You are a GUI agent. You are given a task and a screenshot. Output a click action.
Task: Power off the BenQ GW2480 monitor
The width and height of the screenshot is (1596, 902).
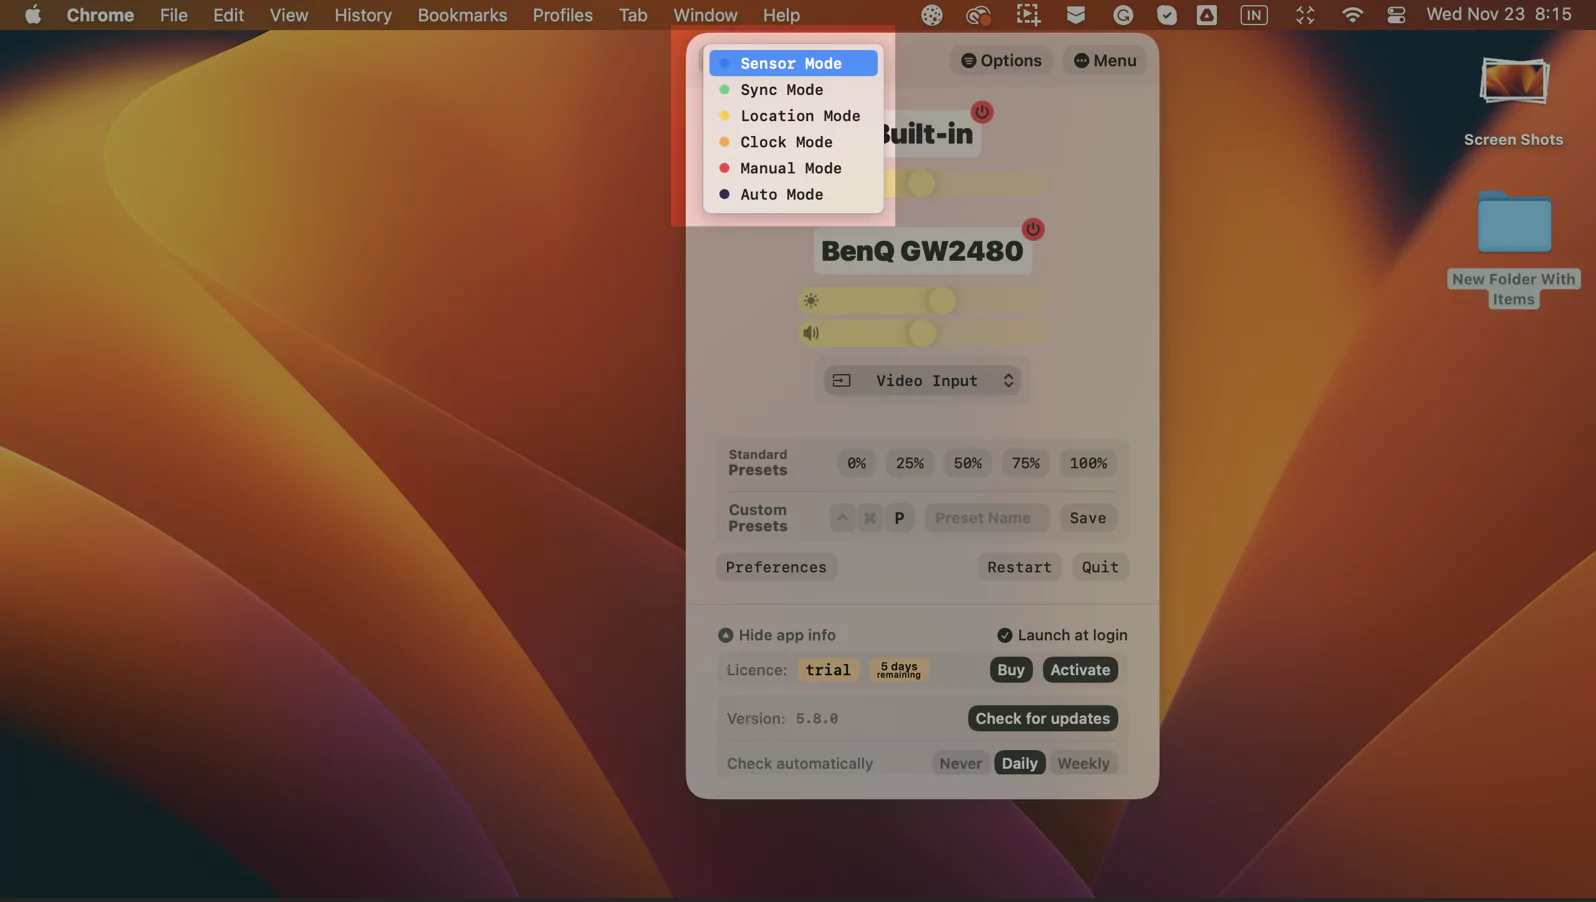[x=1033, y=229]
